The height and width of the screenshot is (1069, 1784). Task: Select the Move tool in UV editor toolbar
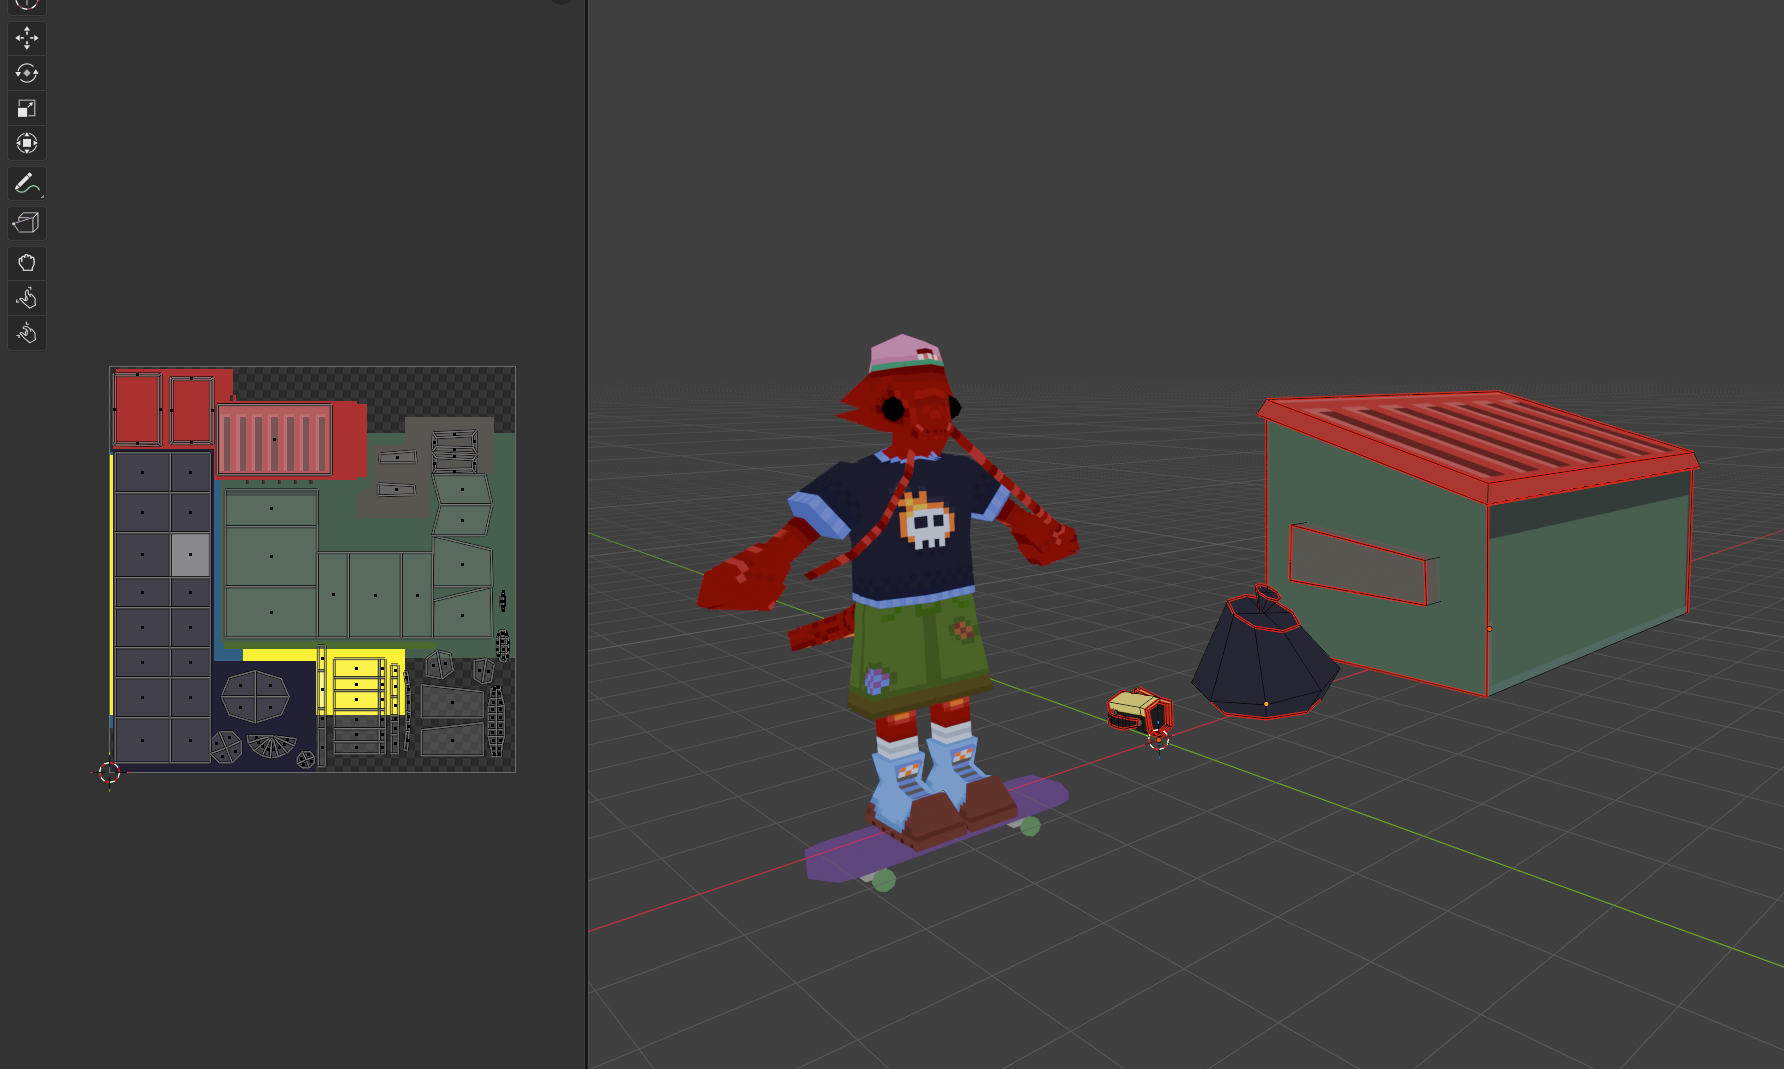(x=27, y=38)
